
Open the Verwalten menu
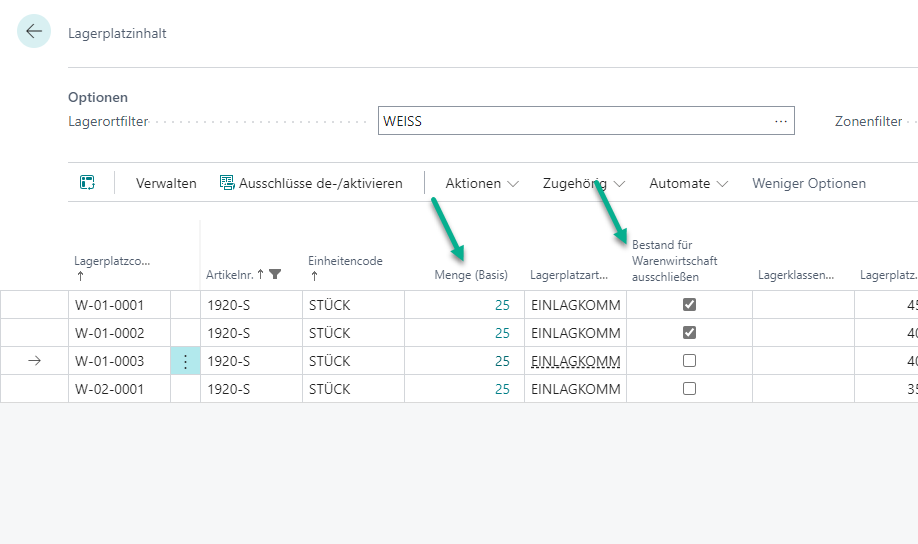tap(166, 183)
